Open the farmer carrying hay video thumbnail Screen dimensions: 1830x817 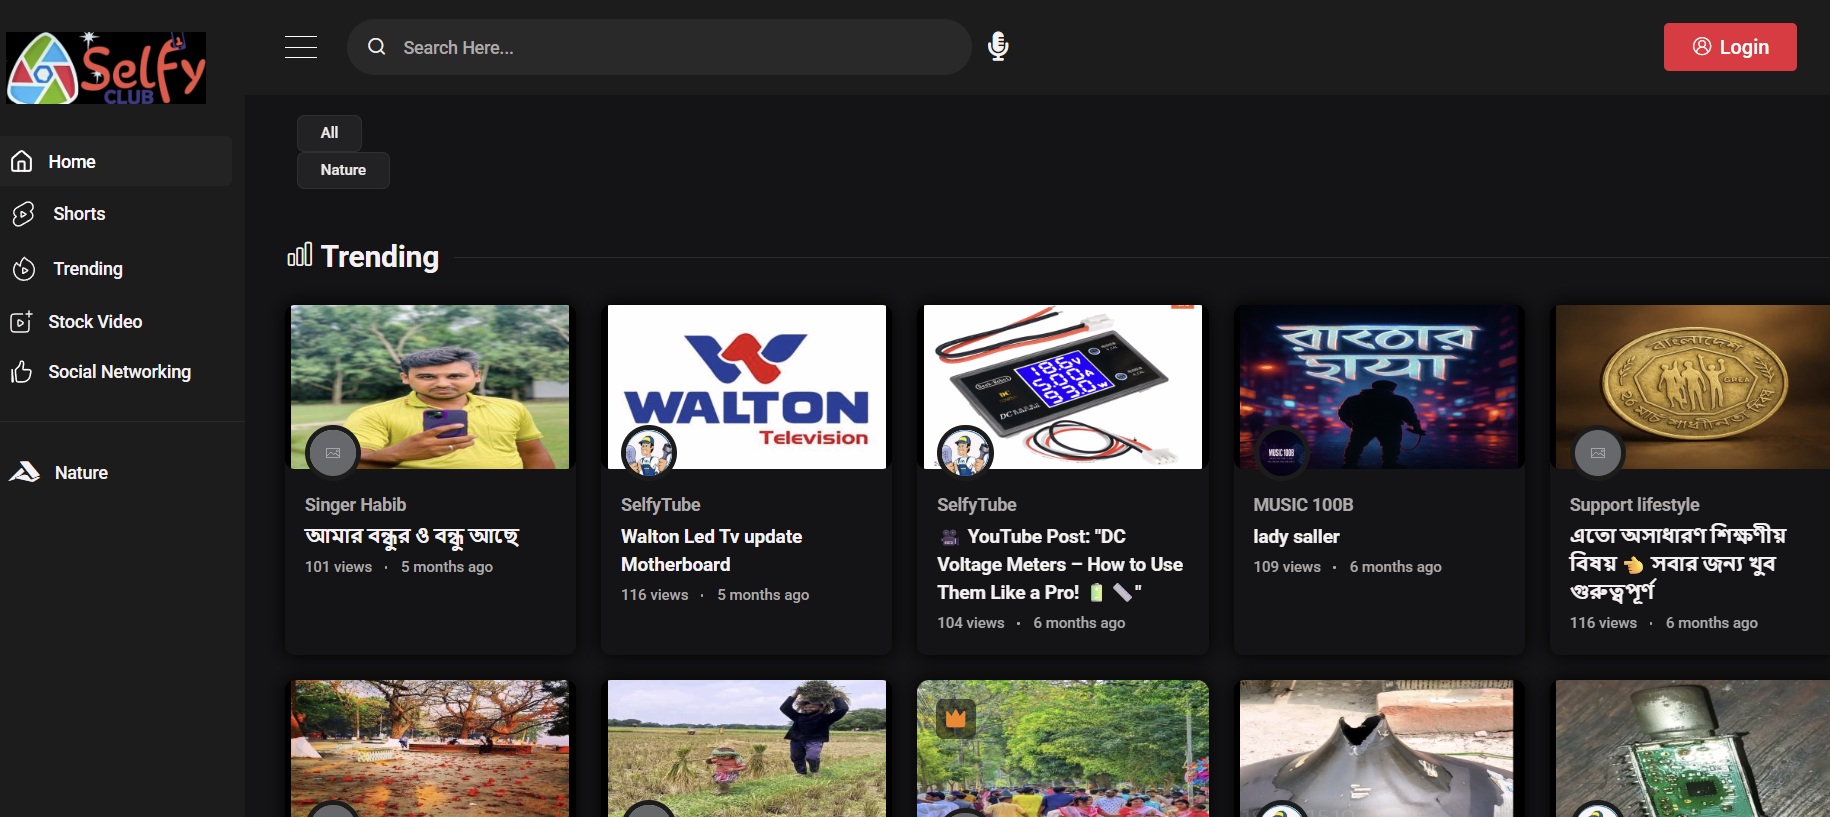point(747,748)
